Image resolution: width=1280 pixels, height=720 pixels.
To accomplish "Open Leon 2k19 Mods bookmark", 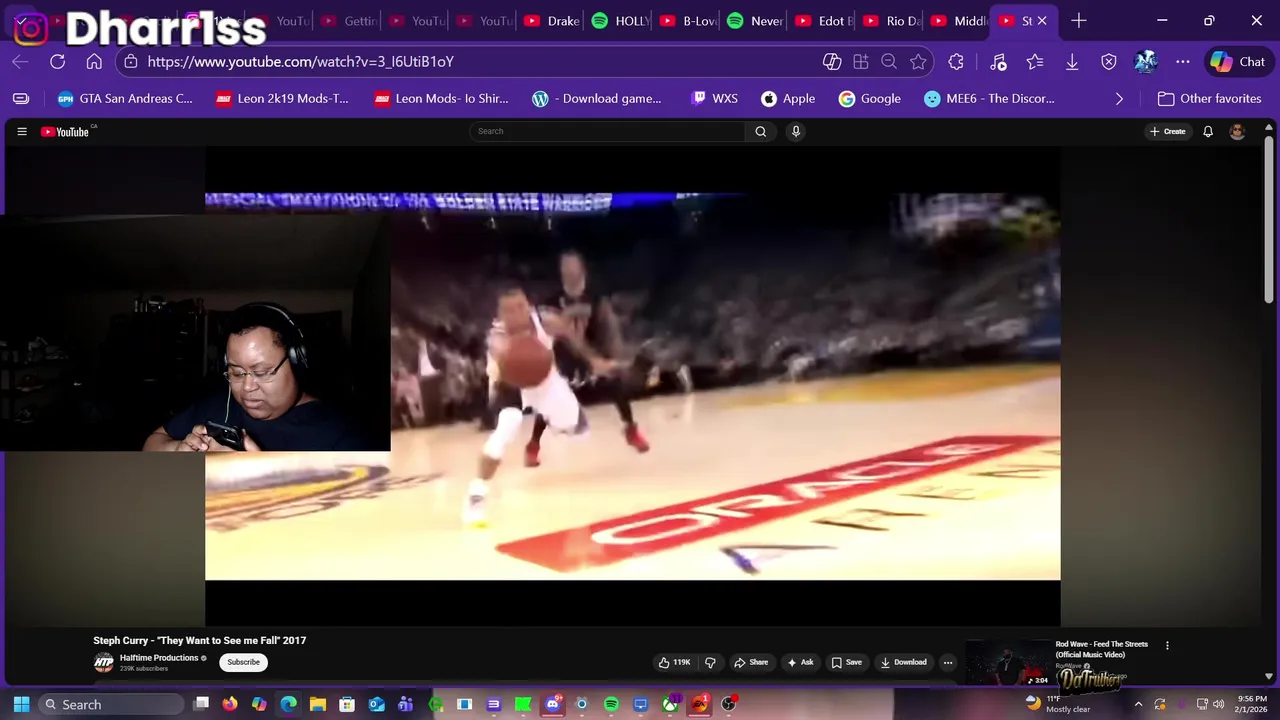I will (x=282, y=99).
